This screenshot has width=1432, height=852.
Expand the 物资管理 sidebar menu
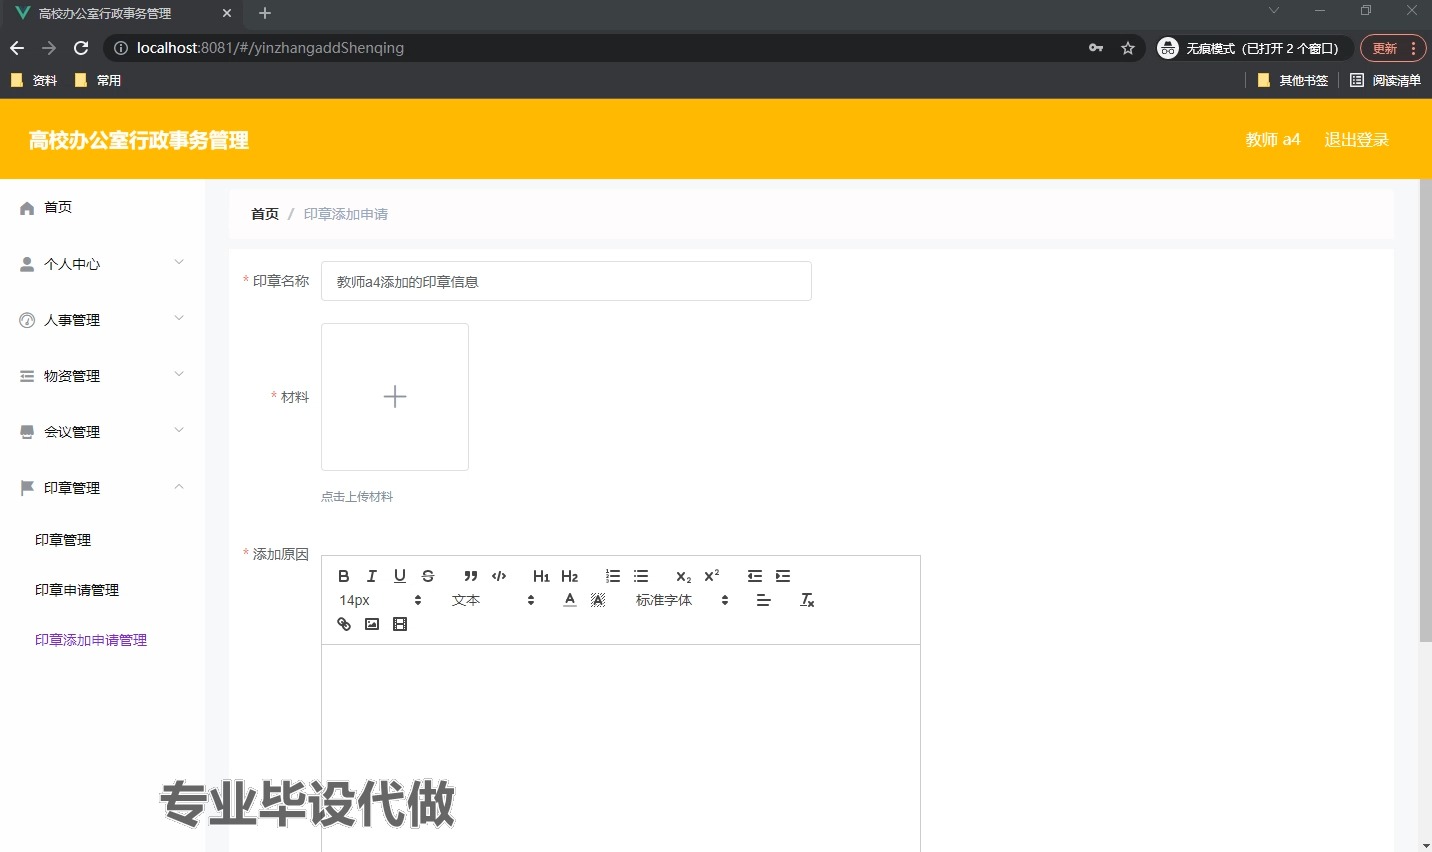click(x=102, y=376)
